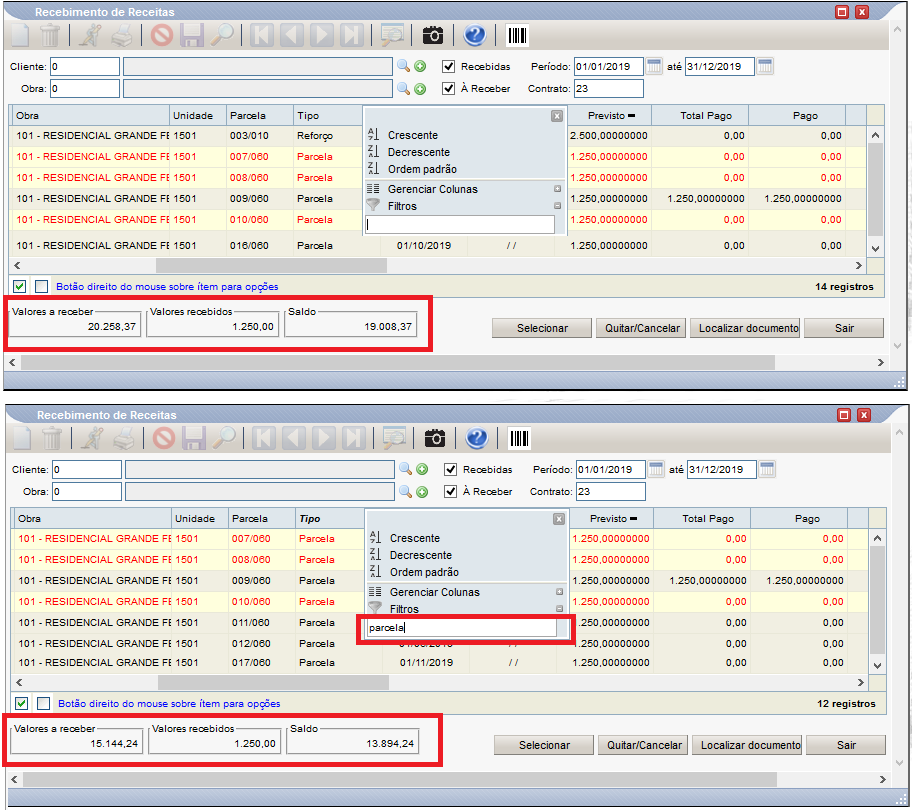Go to next record in the 14 registros window

pos(322,35)
